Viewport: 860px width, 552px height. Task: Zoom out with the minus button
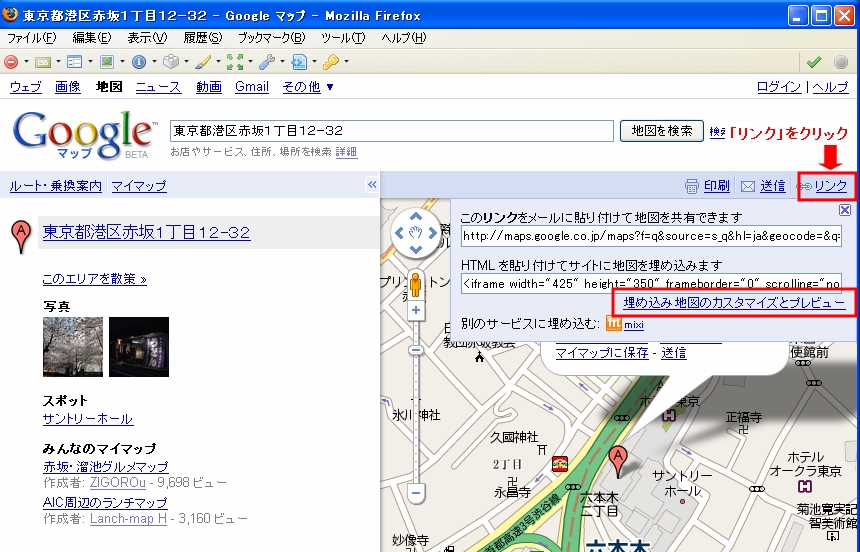[x=416, y=493]
